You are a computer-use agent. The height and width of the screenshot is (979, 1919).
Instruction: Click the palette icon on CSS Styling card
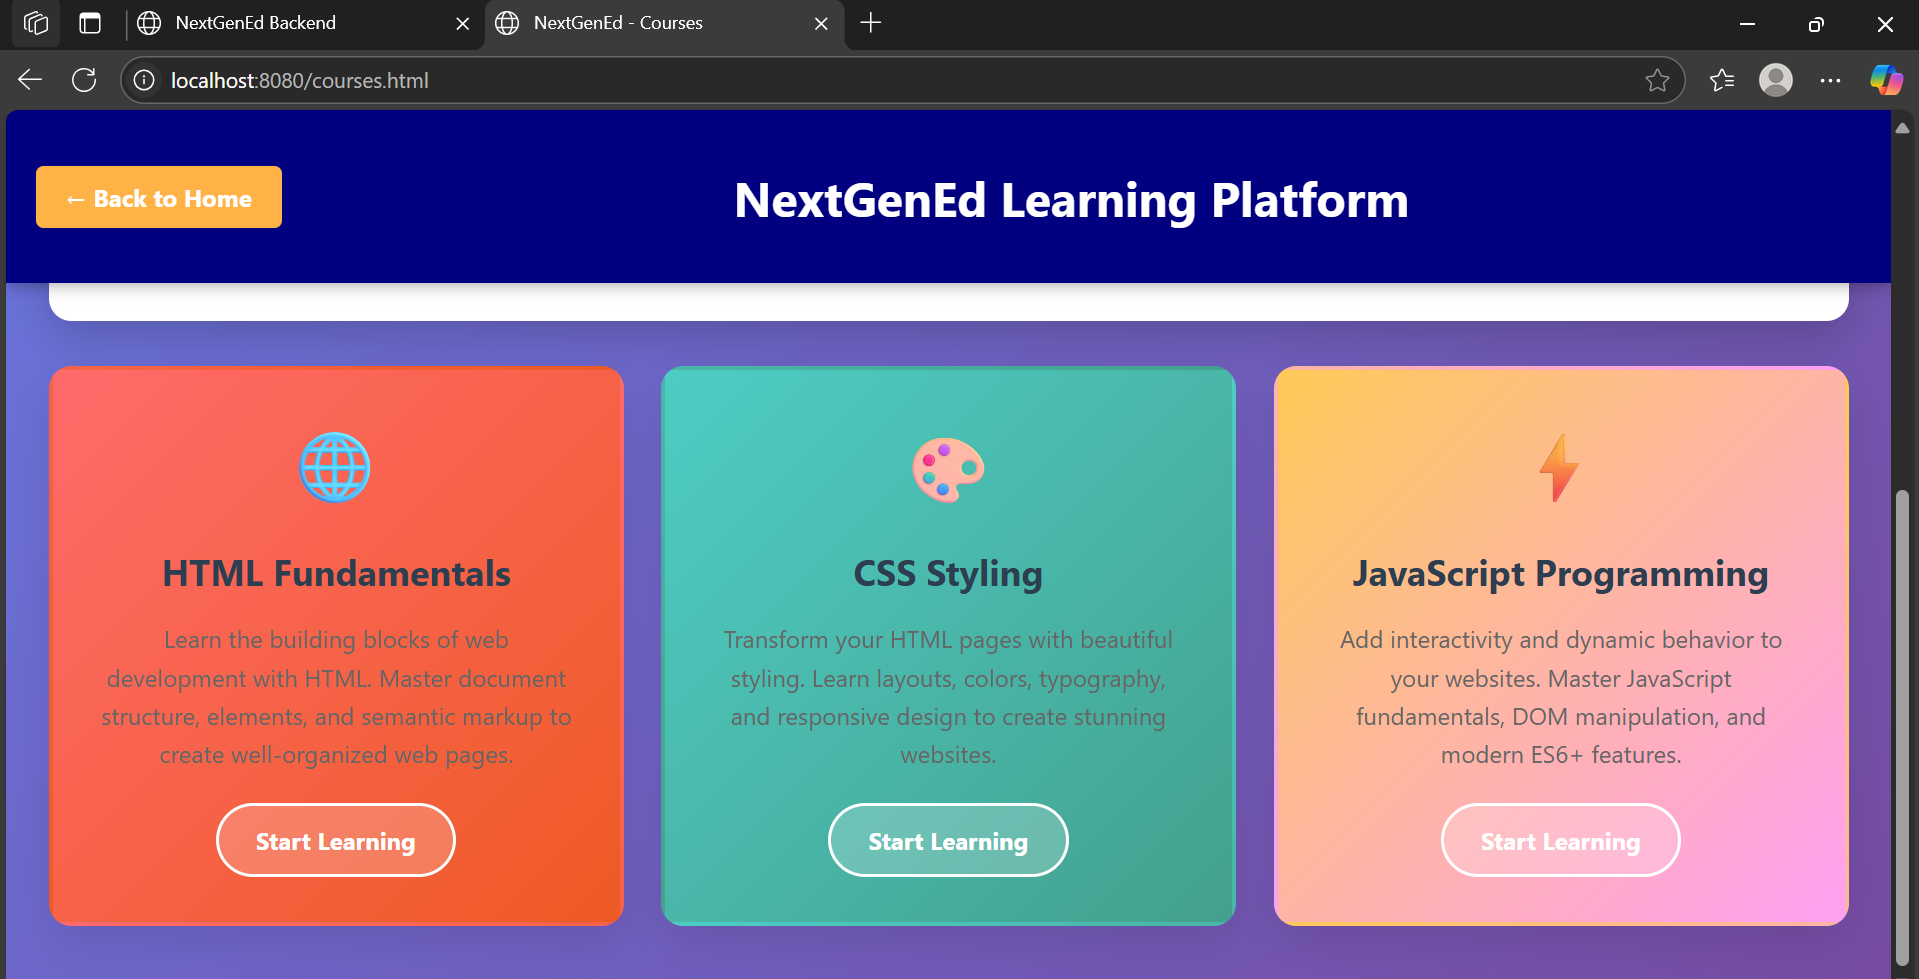pos(948,469)
